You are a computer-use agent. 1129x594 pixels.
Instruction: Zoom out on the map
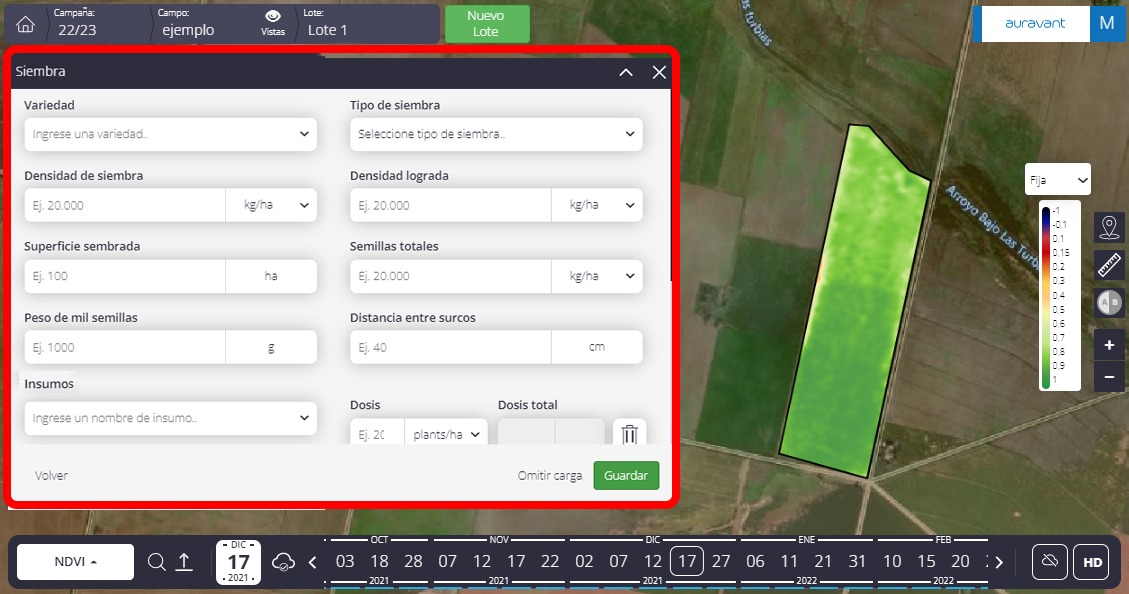pyautogui.click(x=1110, y=377)
